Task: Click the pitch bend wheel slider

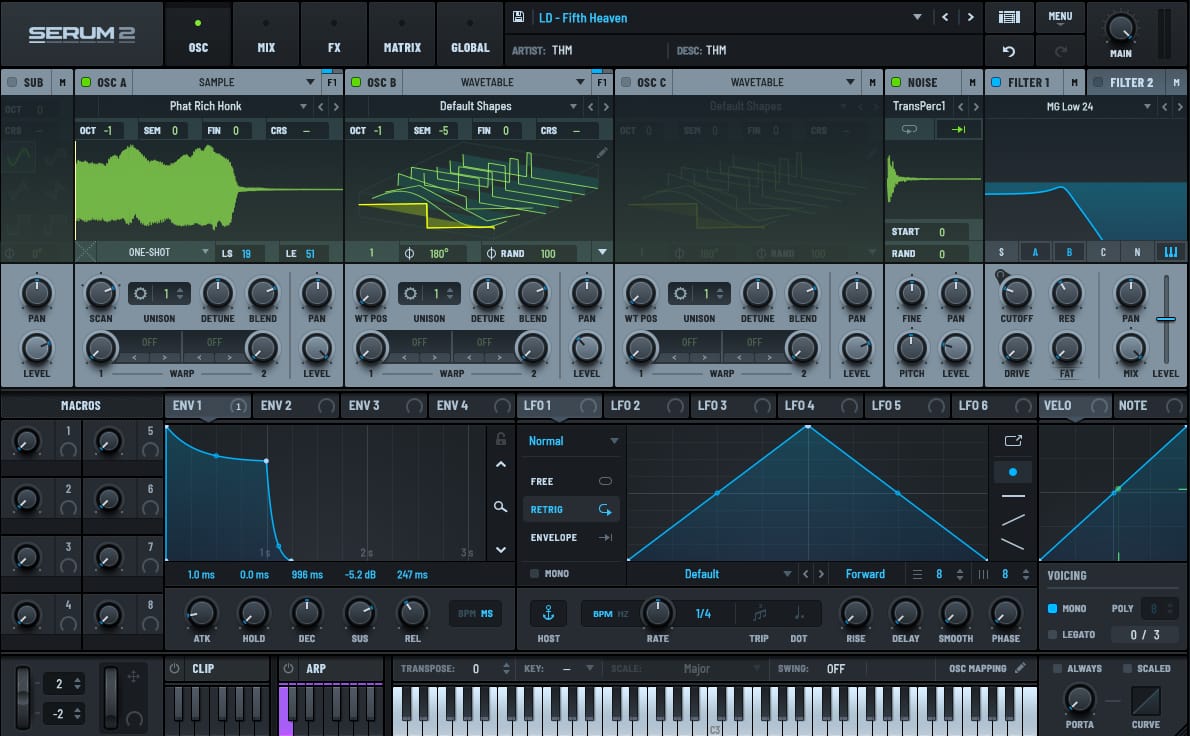Action: pyautogui.click(x=23, y=697)
